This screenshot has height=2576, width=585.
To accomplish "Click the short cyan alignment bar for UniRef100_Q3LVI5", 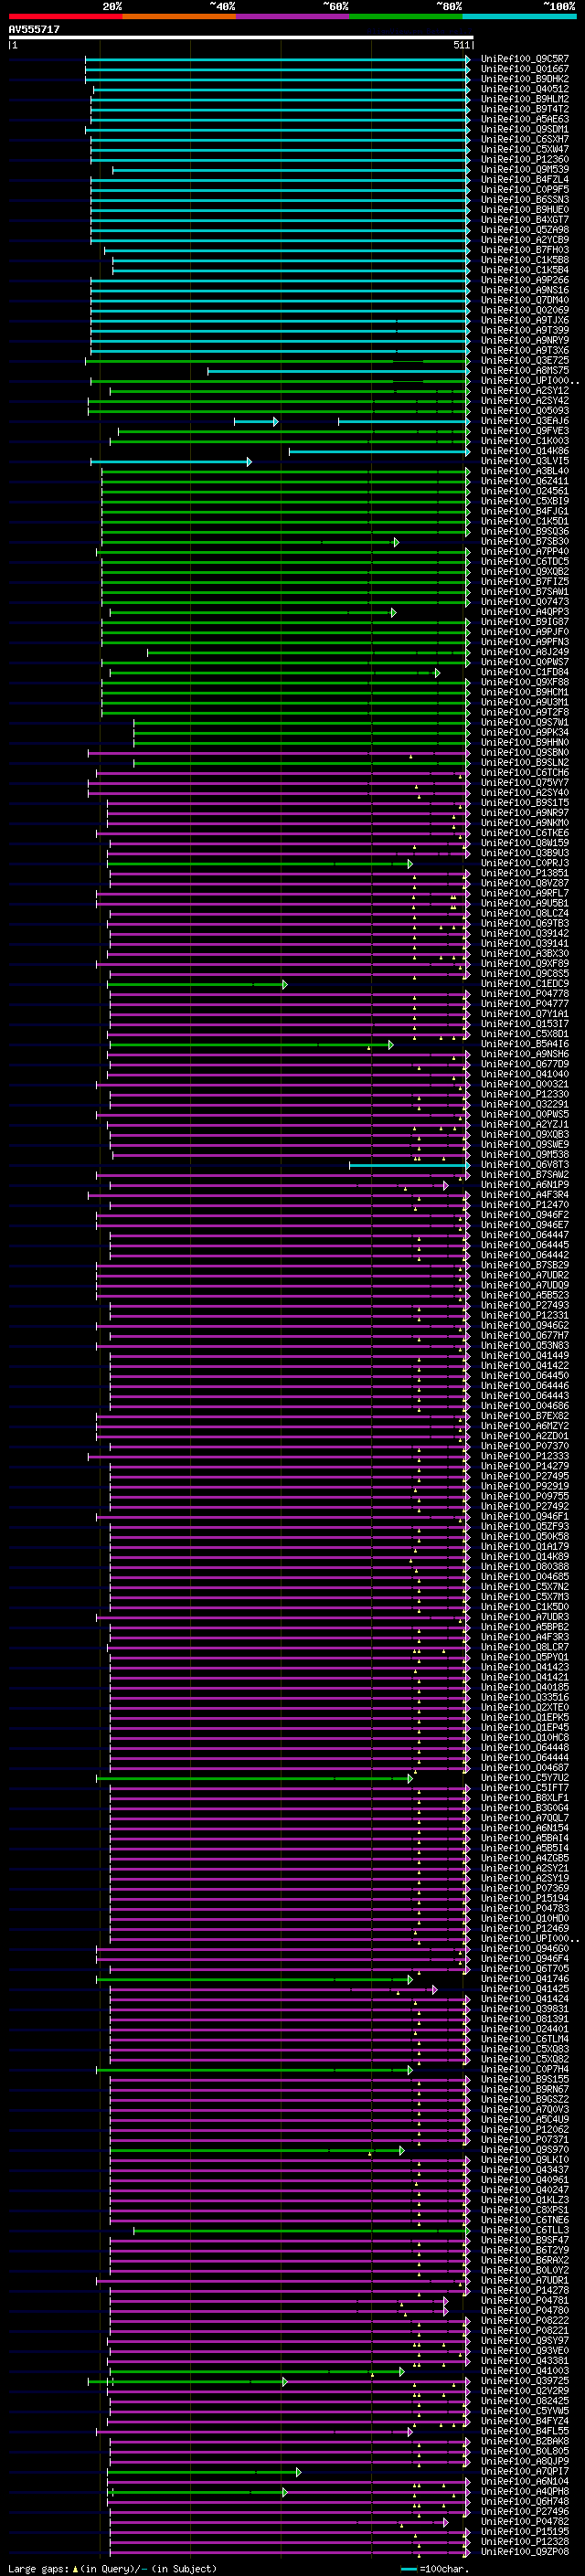I will (x=171, y=461).
